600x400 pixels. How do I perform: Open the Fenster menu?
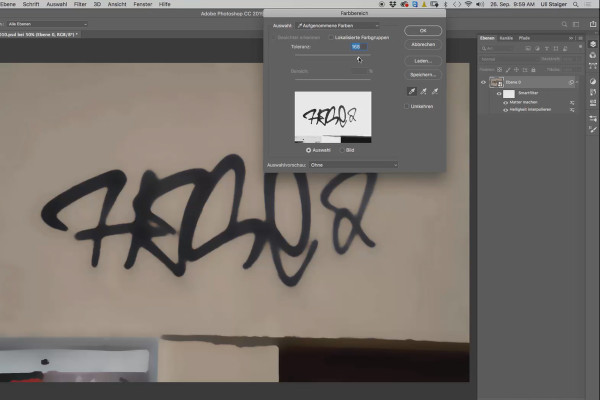click(143, 4)
